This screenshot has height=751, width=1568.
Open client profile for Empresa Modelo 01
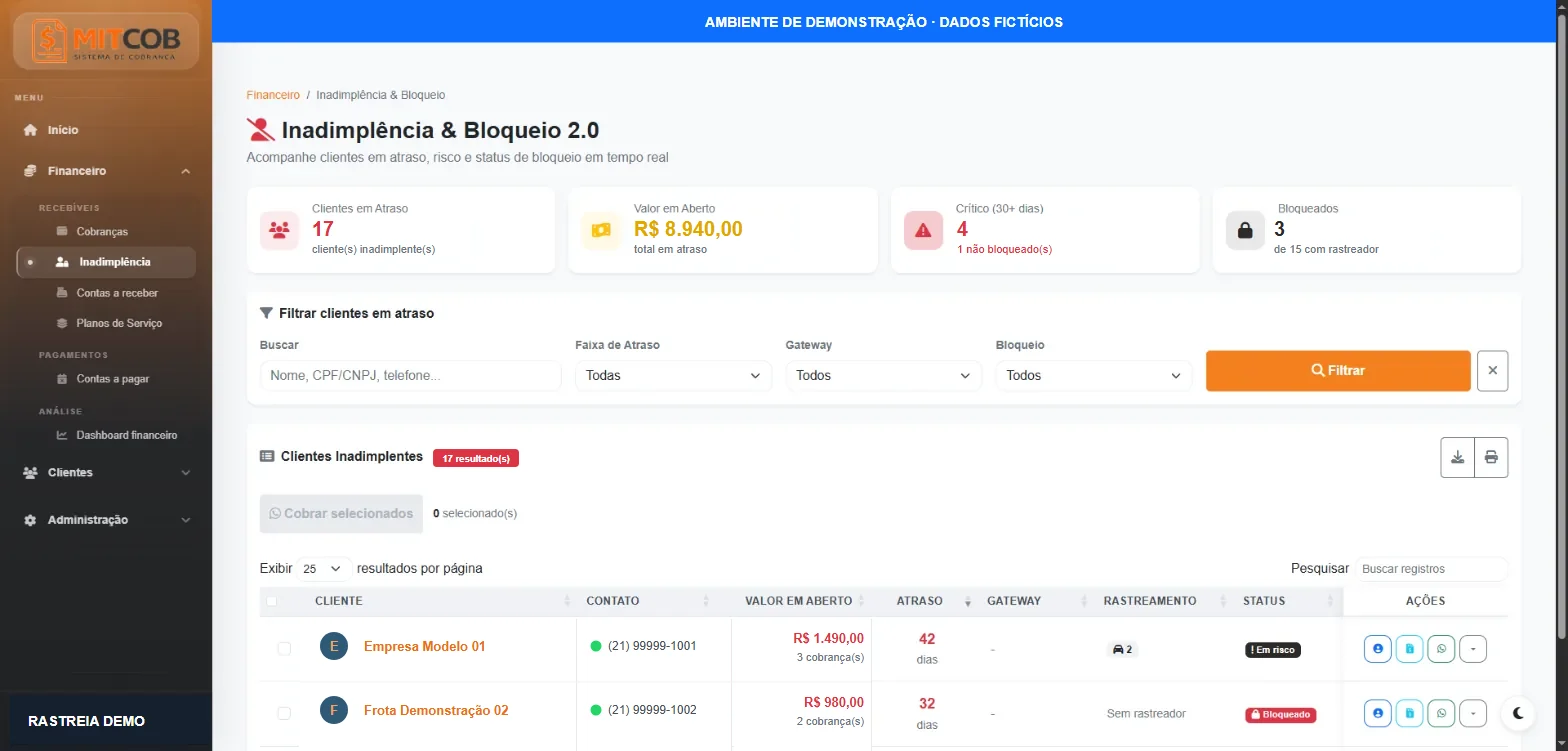[x=1377, y=649]
